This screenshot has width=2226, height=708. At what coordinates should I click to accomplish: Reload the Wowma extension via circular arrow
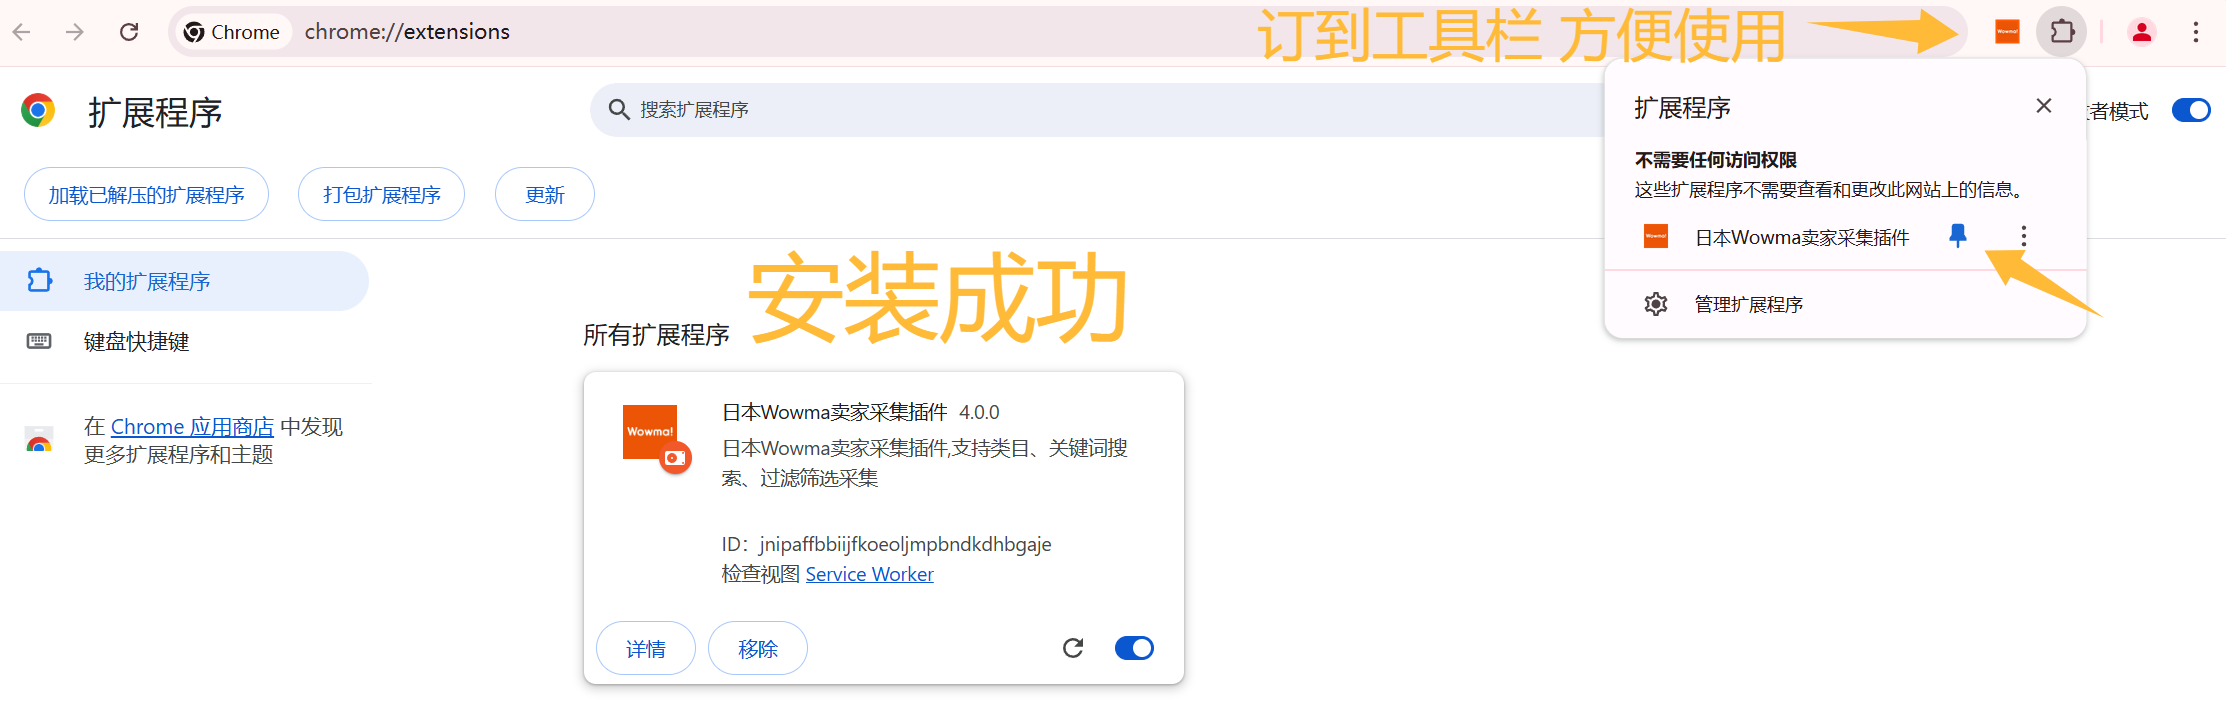[x=1073, y=648]
